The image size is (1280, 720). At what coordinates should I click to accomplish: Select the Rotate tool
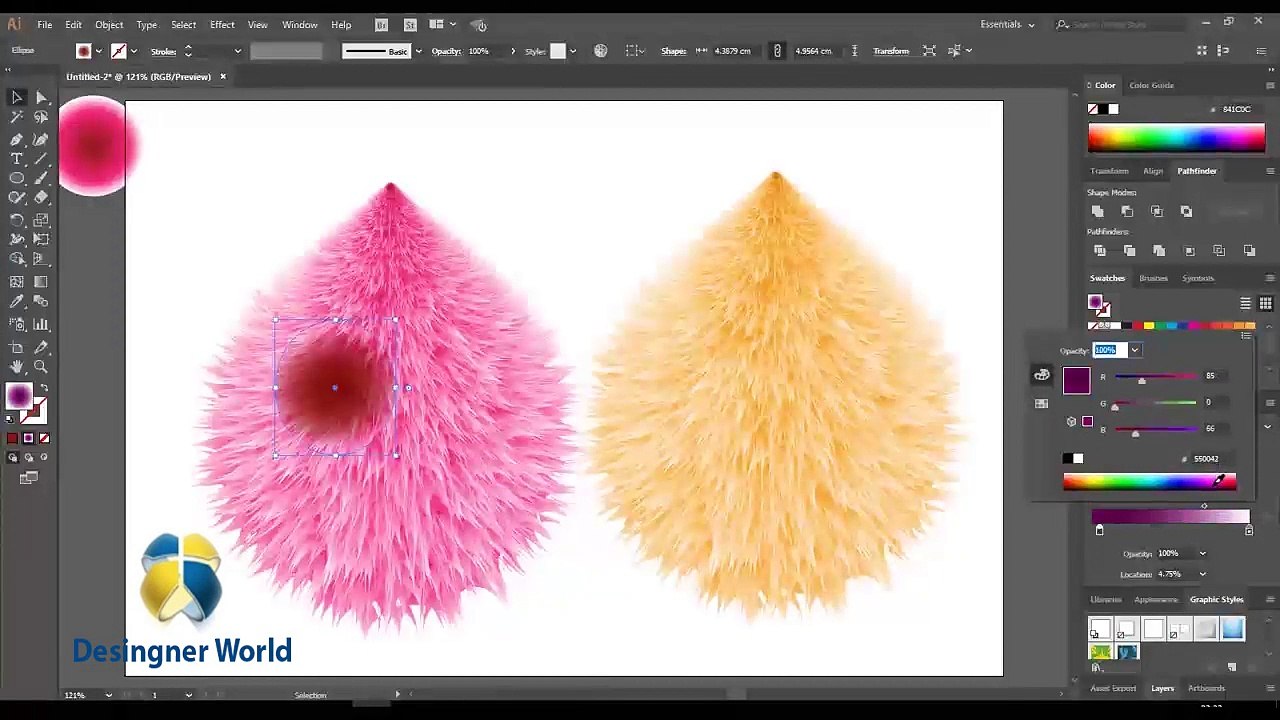click(17, 220)
